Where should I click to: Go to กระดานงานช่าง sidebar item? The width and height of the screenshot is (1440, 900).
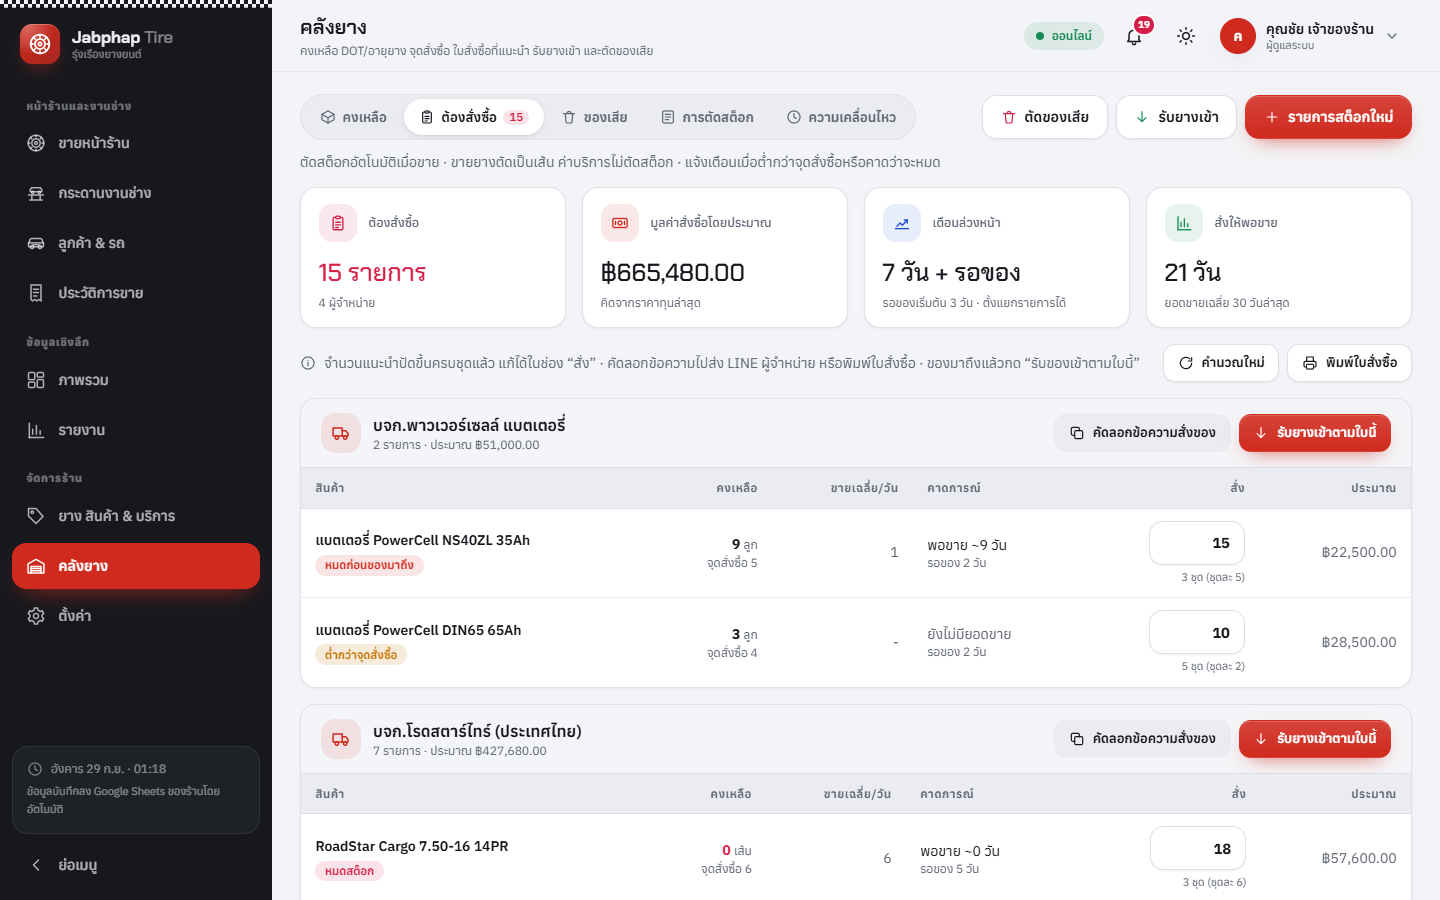136,193
